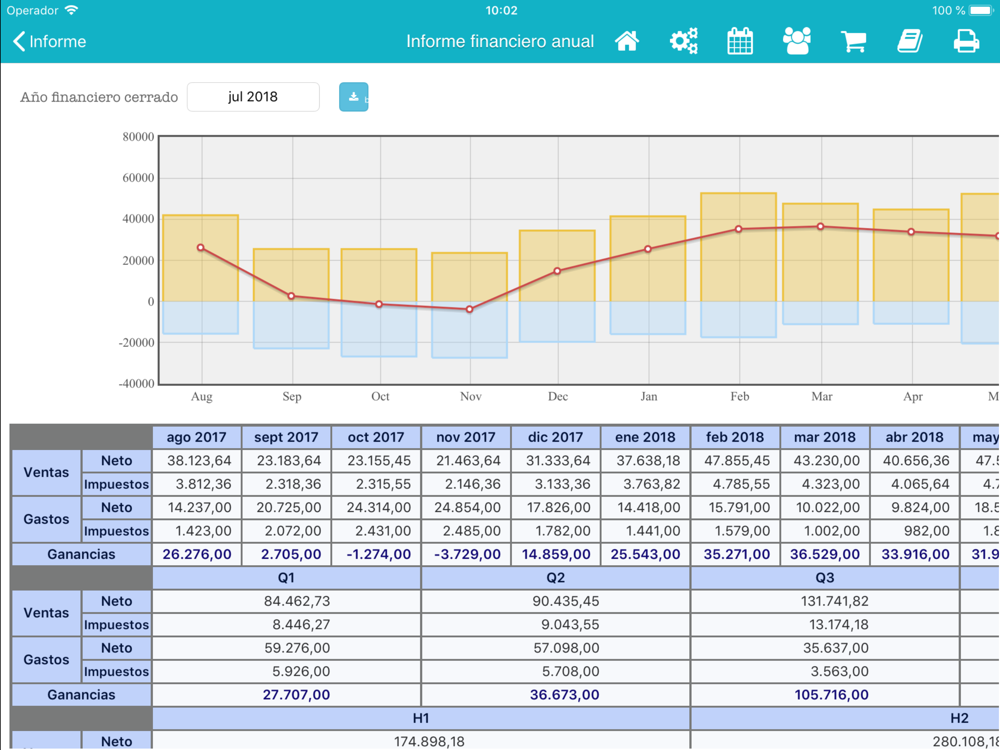
Task: Click Ganancias value -3.729,00
Action: [x=466, y=554]
